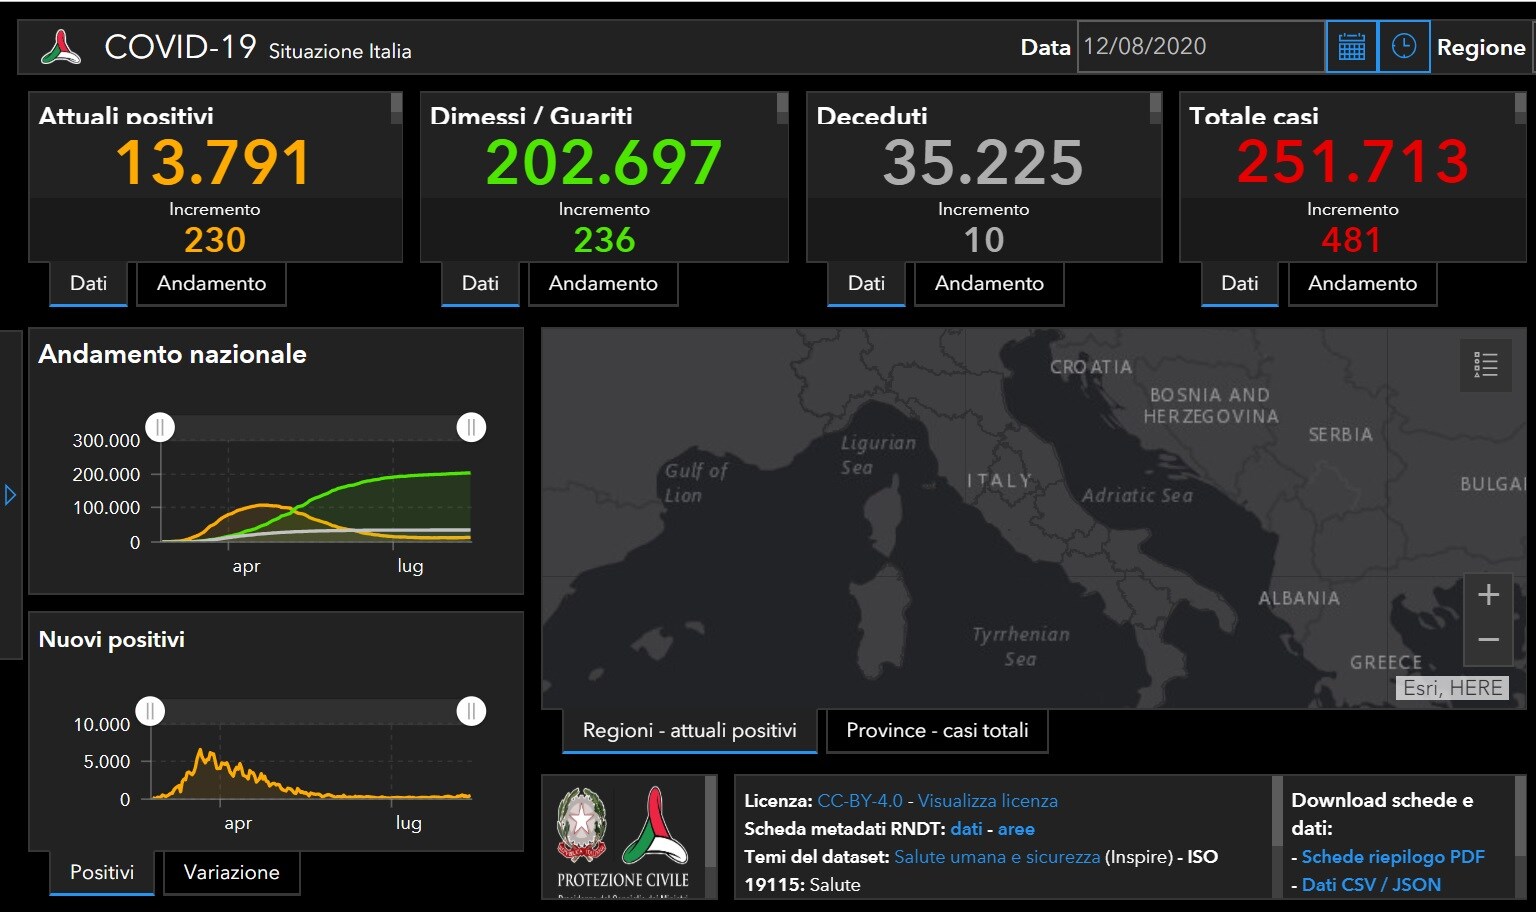Viewport: 1536px width, 912px height.
Task: Click the Dimessi / Guariti panel scrollbar
Action: 782,108
